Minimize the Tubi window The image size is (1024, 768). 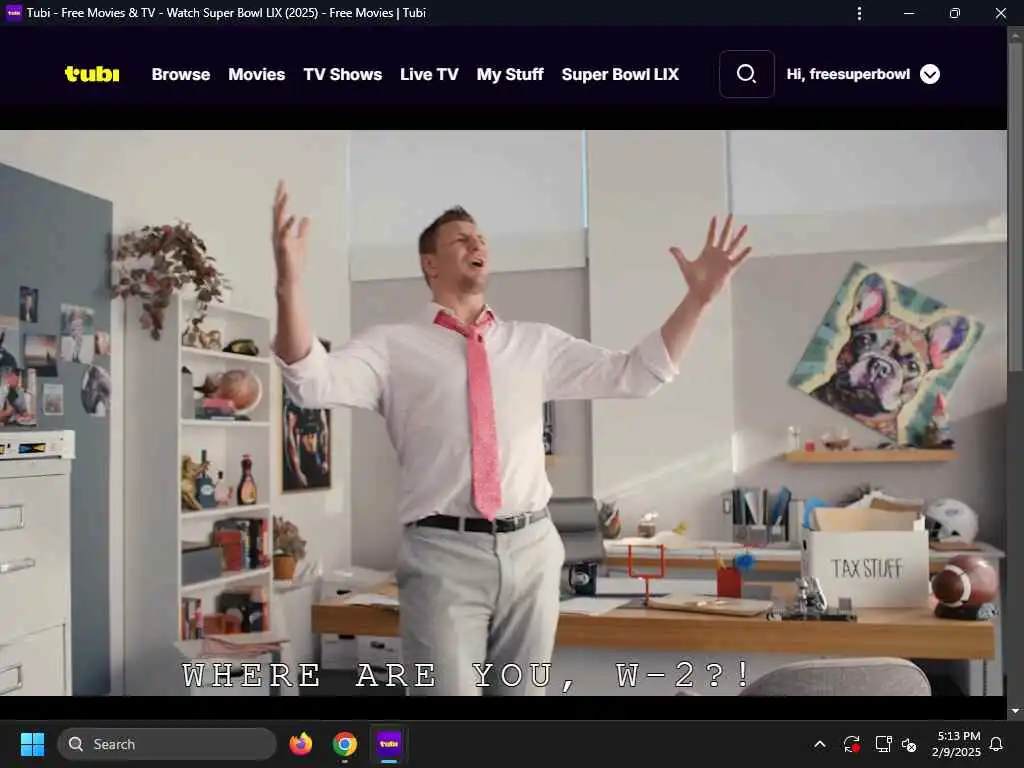point(909,13)
